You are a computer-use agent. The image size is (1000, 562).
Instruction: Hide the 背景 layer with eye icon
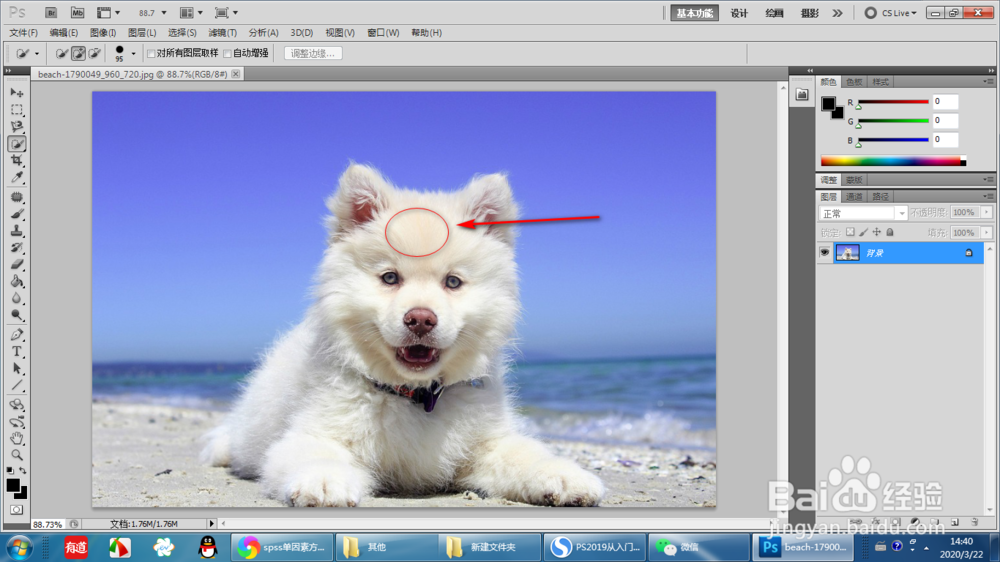click(x=825, y=253)
